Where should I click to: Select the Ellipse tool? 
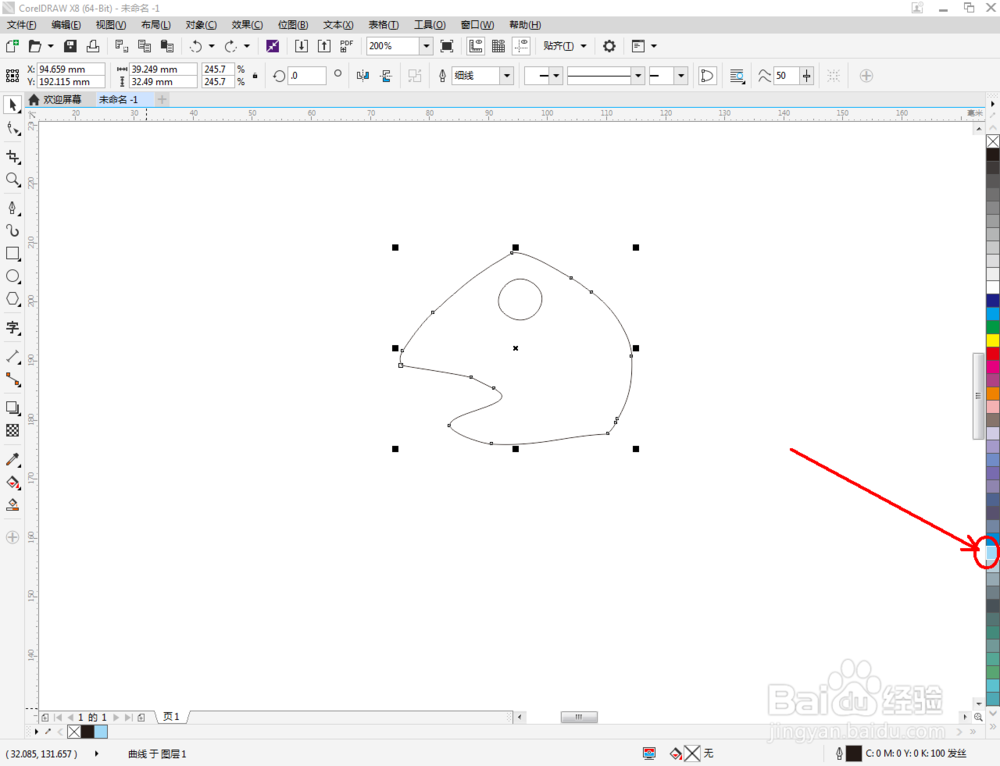12,276
